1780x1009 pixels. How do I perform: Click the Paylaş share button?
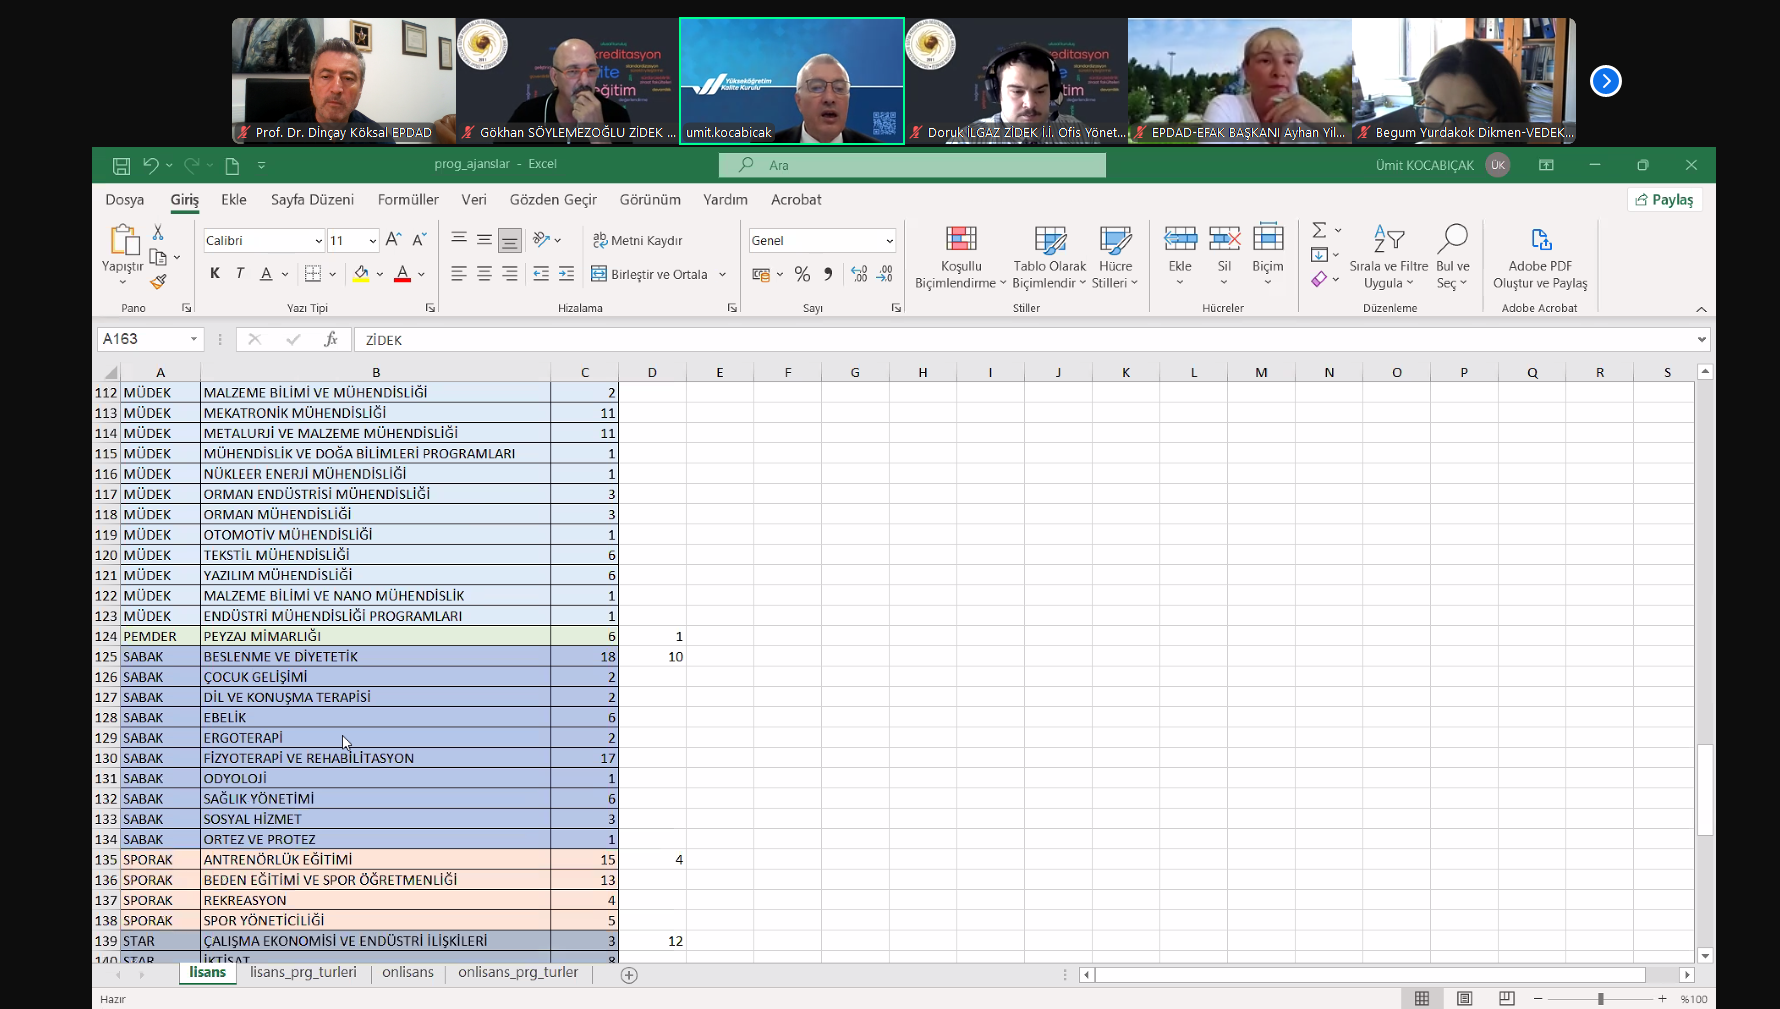point(1664,200)
